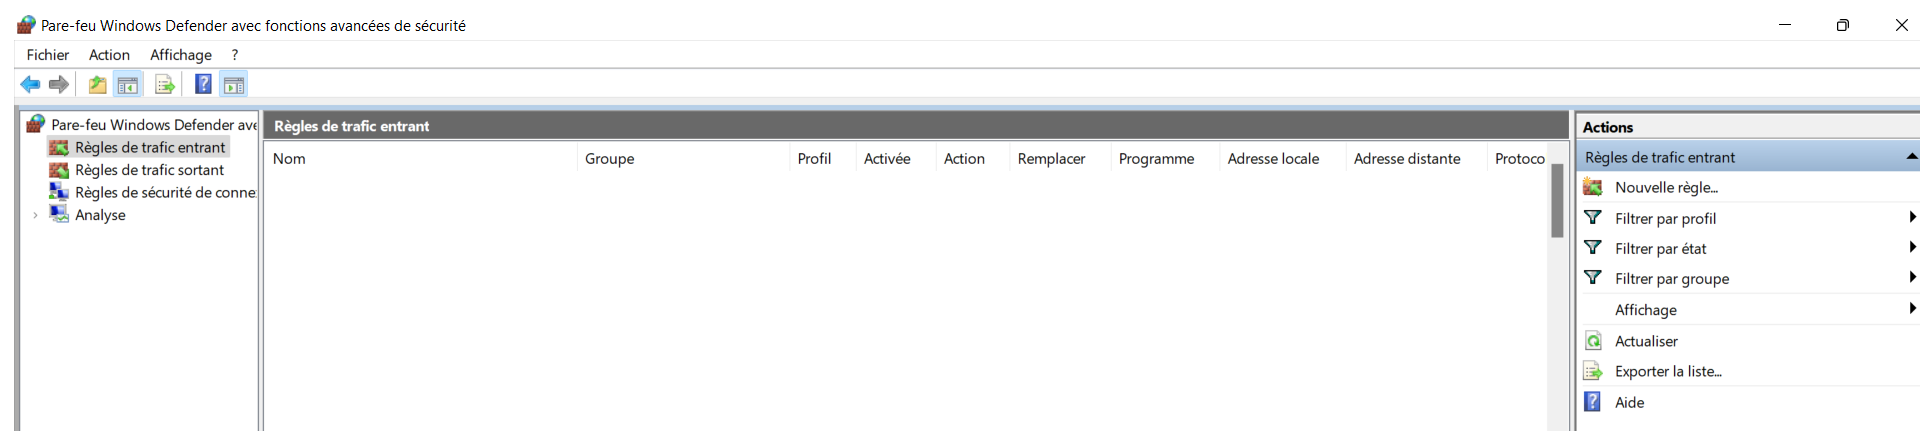Open the Filtrer par groupe submenu

(x=1748, y=278)
